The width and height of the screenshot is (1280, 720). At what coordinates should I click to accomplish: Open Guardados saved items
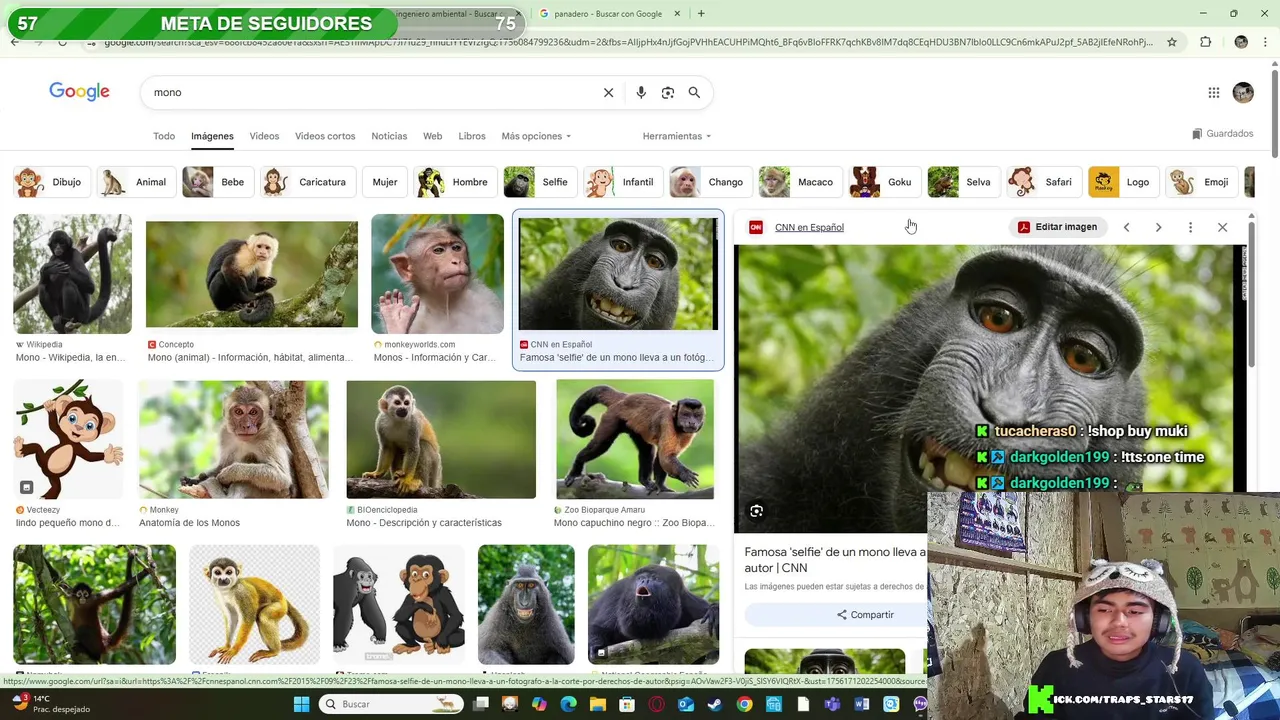click(x=1223, y=134)
